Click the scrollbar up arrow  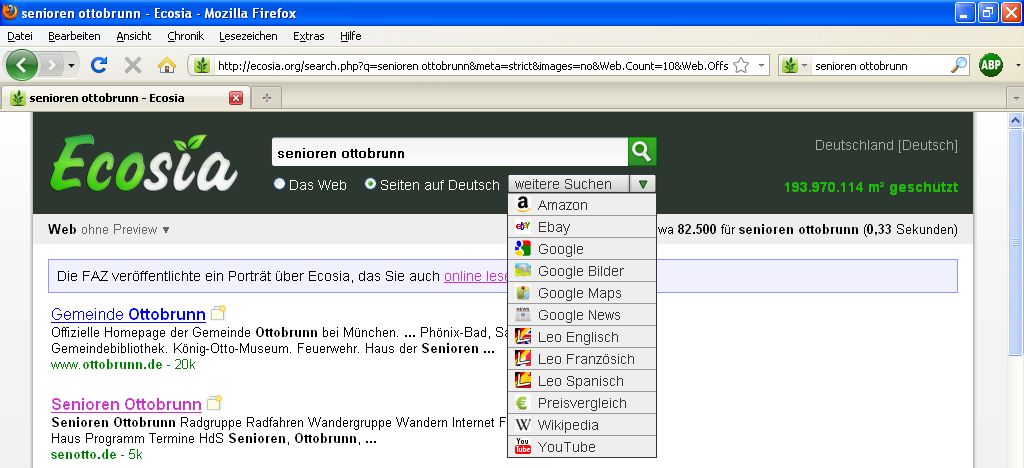tap(1016, 120)
